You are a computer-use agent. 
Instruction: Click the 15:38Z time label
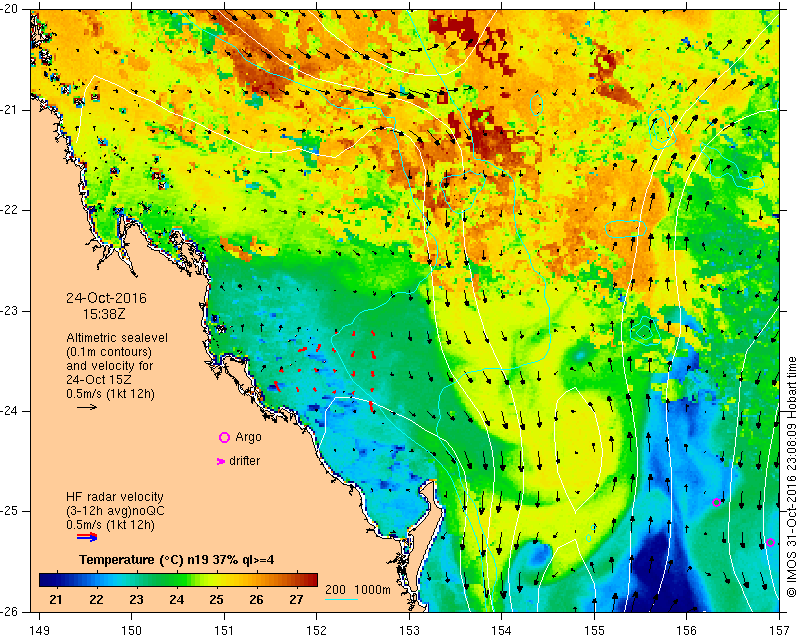(104, 314)
